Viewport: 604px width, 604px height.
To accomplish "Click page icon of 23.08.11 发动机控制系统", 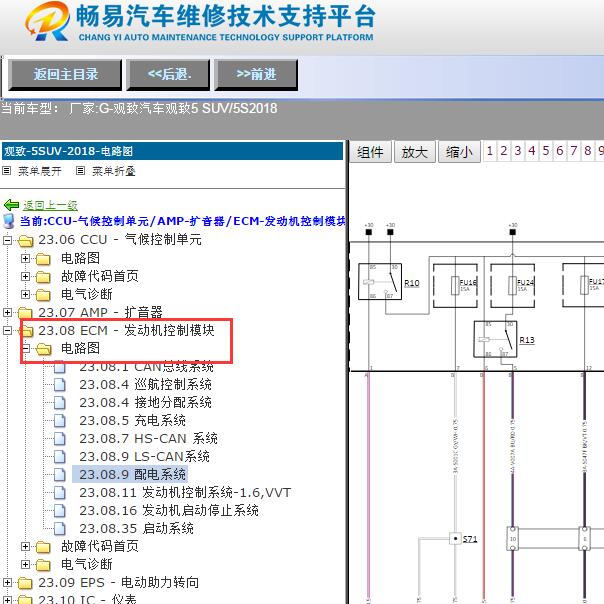I will pos(60,493).
